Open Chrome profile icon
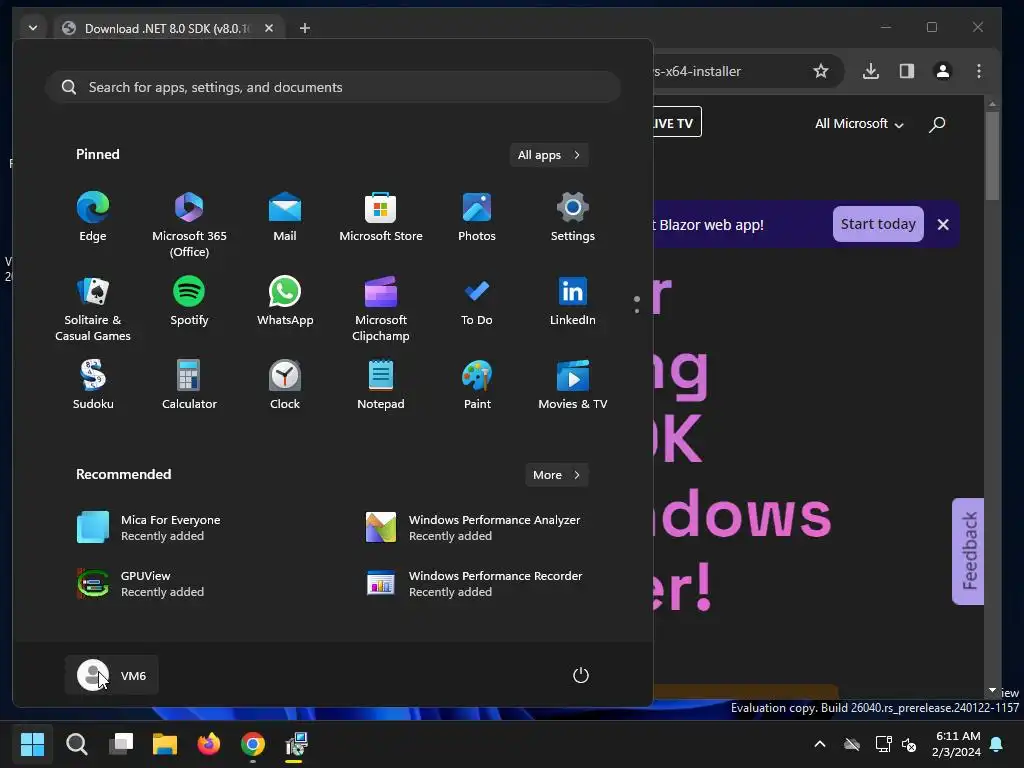 942,71
